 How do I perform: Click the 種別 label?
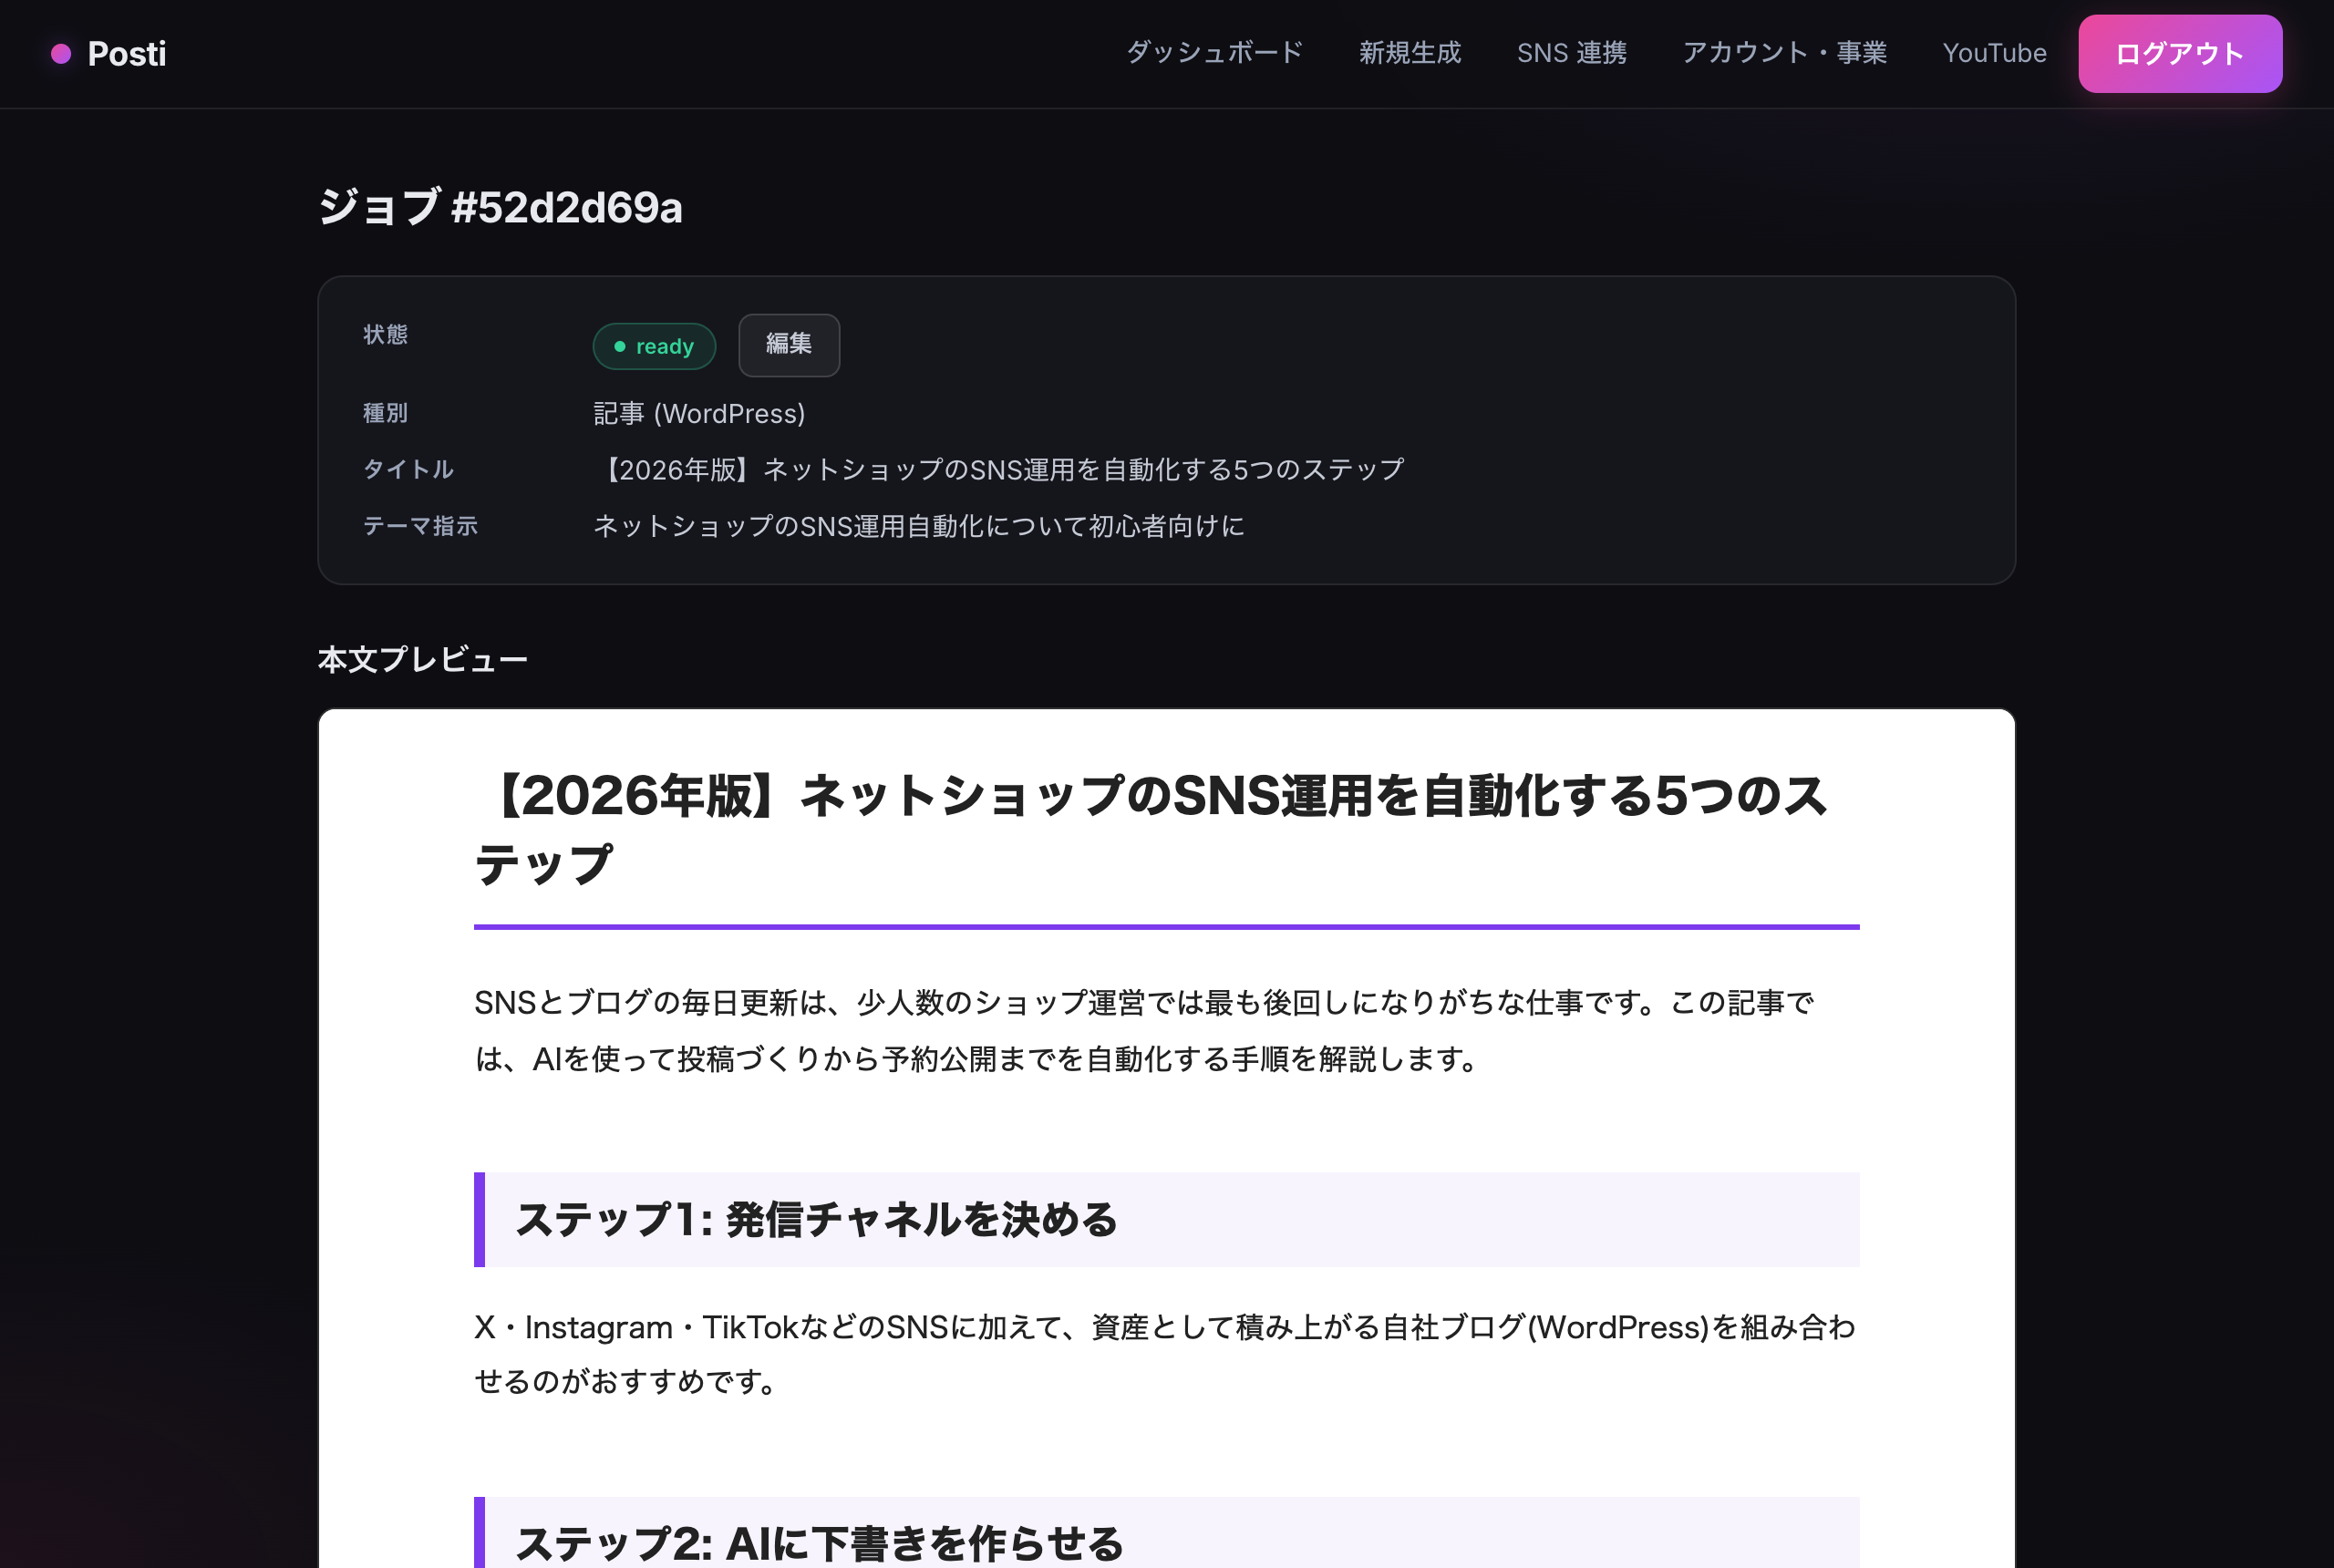coord(385,413)
